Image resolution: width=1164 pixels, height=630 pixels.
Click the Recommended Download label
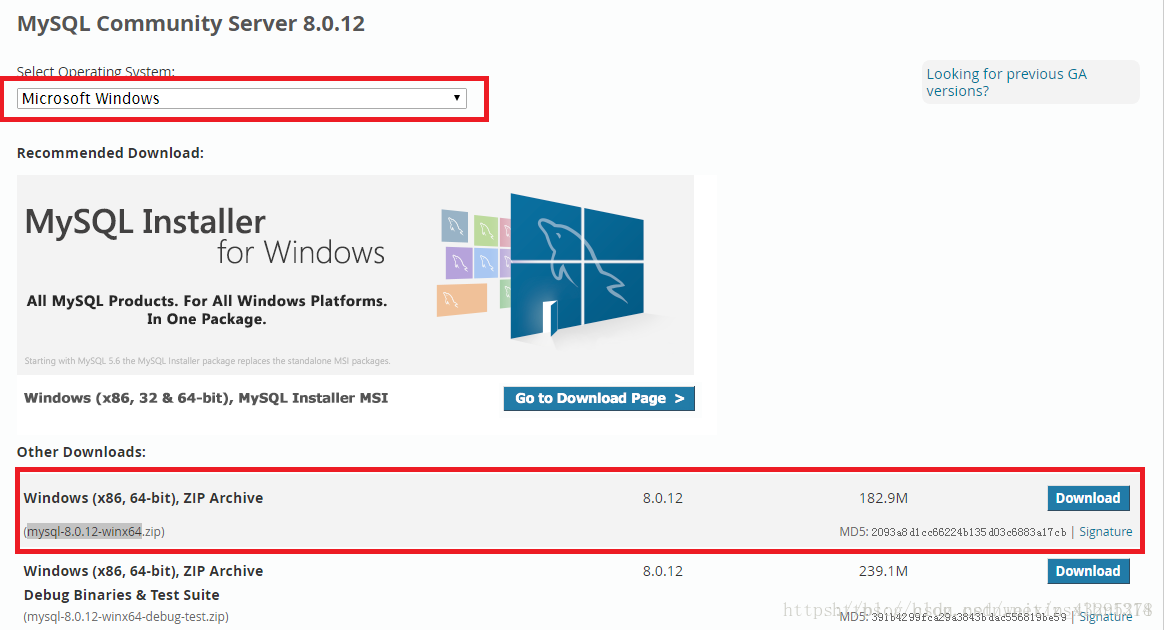110,153
